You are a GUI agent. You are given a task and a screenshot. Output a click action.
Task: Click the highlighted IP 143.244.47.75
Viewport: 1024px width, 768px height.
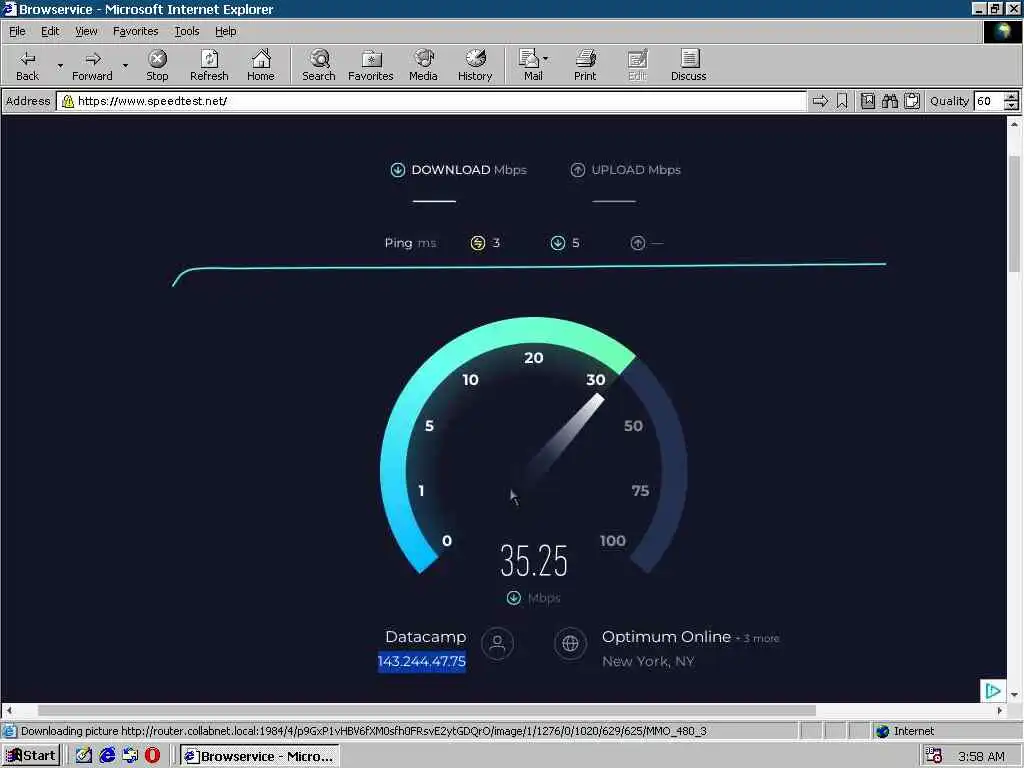point(422,662)
